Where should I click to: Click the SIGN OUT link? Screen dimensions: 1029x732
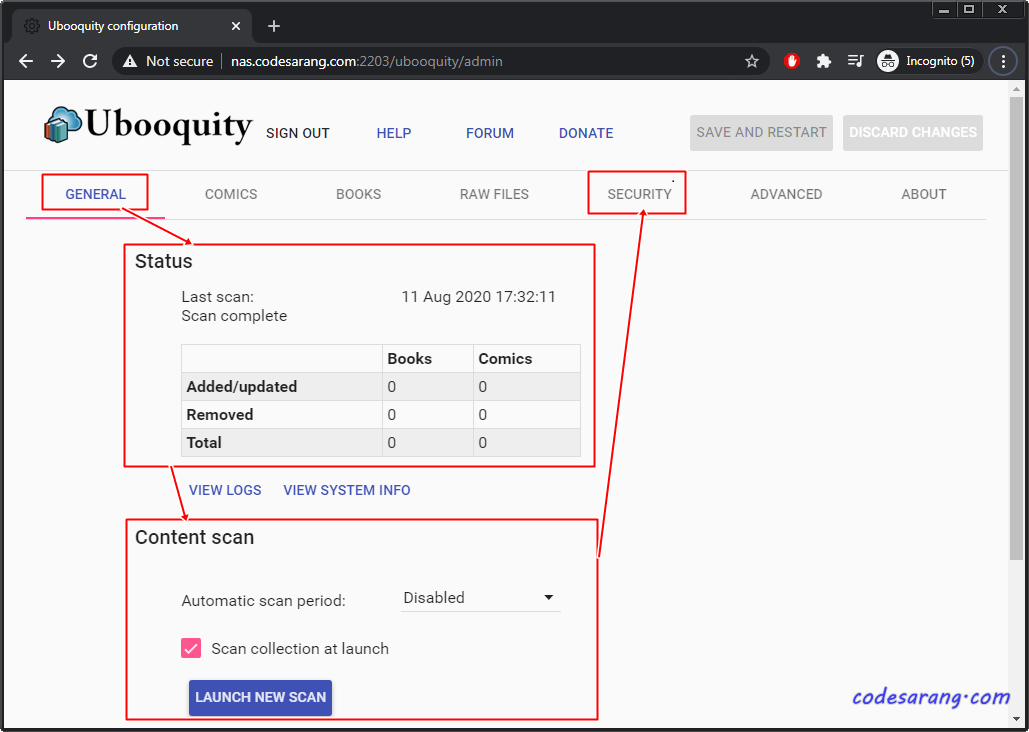click(x=297, y=133)
